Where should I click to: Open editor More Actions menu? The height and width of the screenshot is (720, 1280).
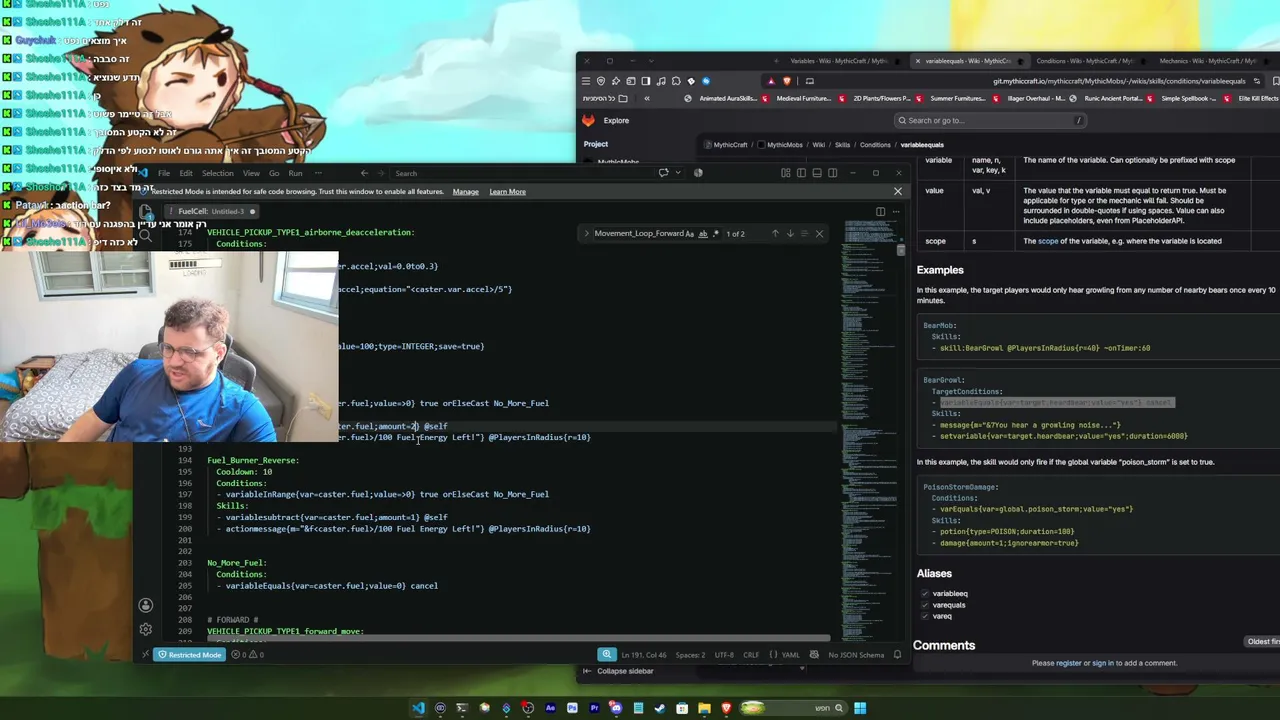(x=897, y=211)
